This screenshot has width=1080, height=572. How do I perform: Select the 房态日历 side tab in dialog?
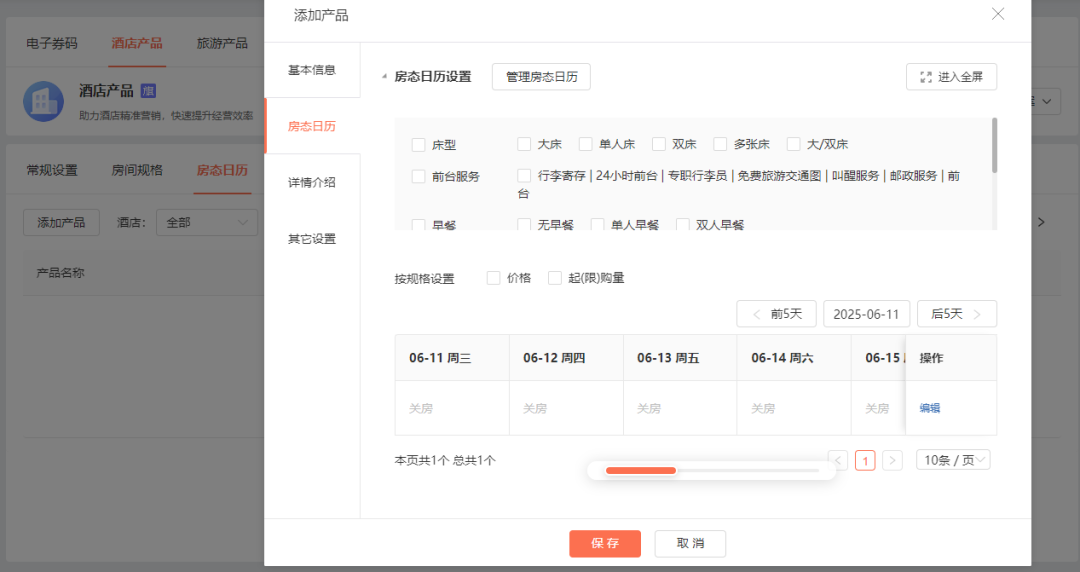click(312, 126)
